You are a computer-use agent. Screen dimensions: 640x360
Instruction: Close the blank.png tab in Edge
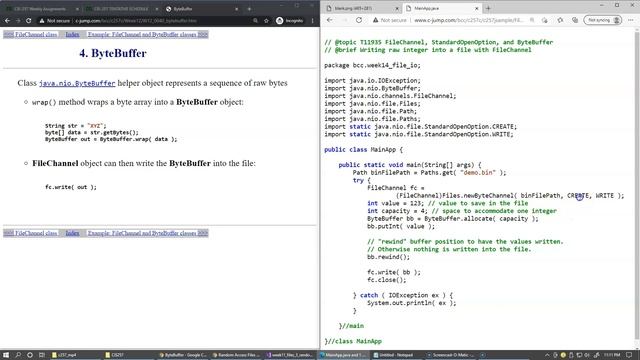(x=397, y=8)
